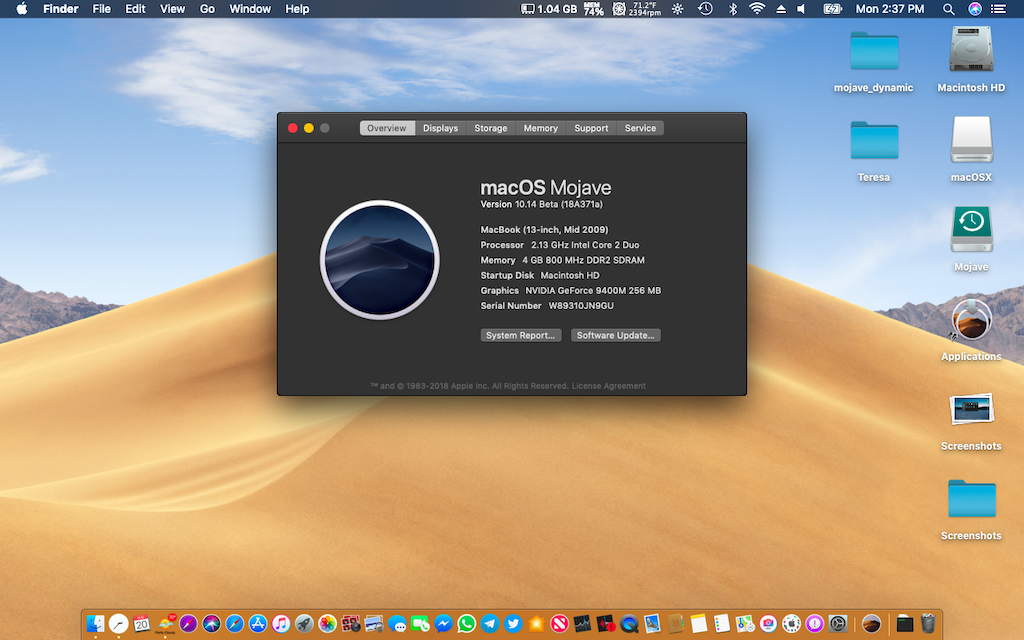Image resolution: width=1024 pixels, height=640 pixels.
Task: Open the Window menu
Action: point(250,8)
